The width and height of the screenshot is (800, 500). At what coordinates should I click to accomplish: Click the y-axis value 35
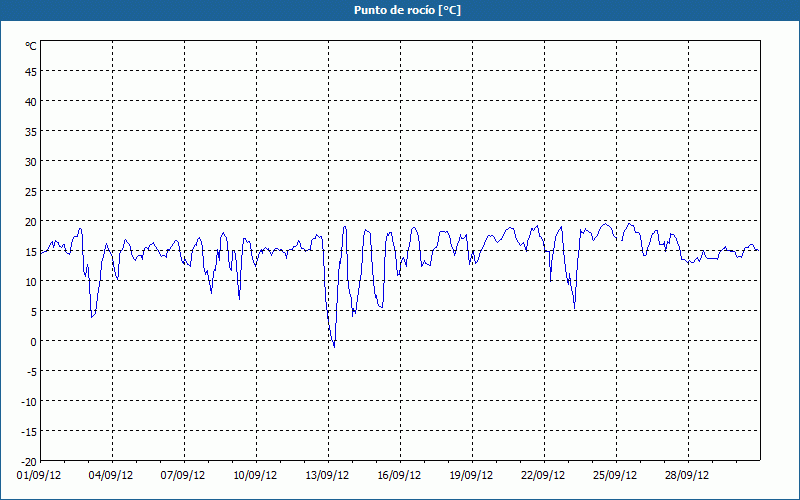pyautogui.click(x=31, y=132)
